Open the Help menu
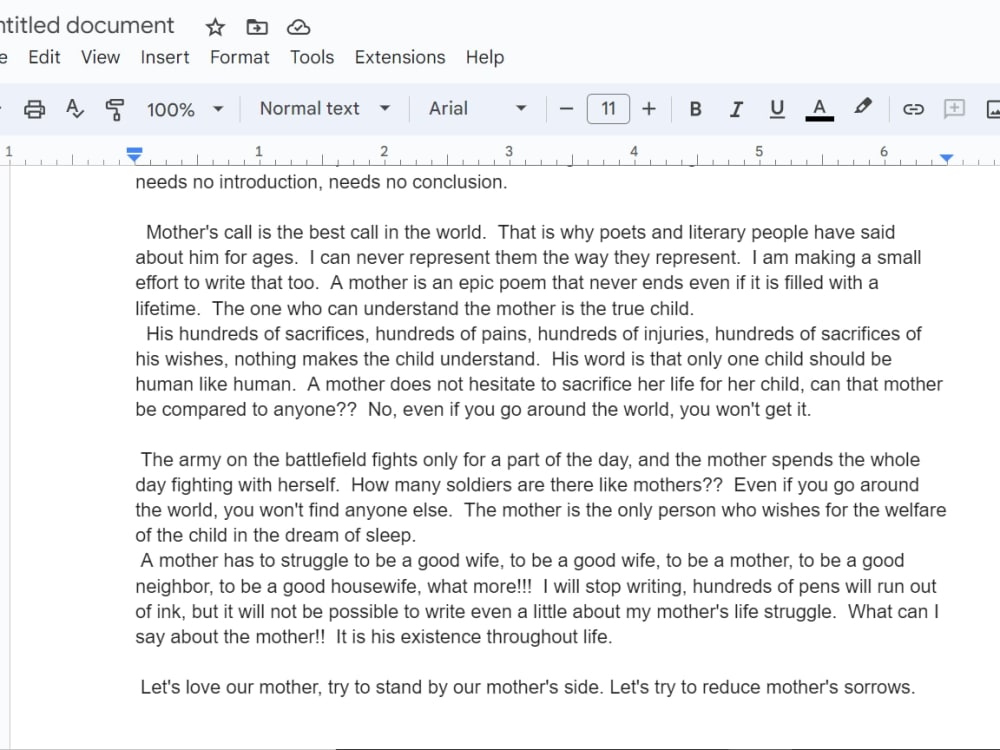Screen dimensions: 1000x750 [x=485, y=57]
